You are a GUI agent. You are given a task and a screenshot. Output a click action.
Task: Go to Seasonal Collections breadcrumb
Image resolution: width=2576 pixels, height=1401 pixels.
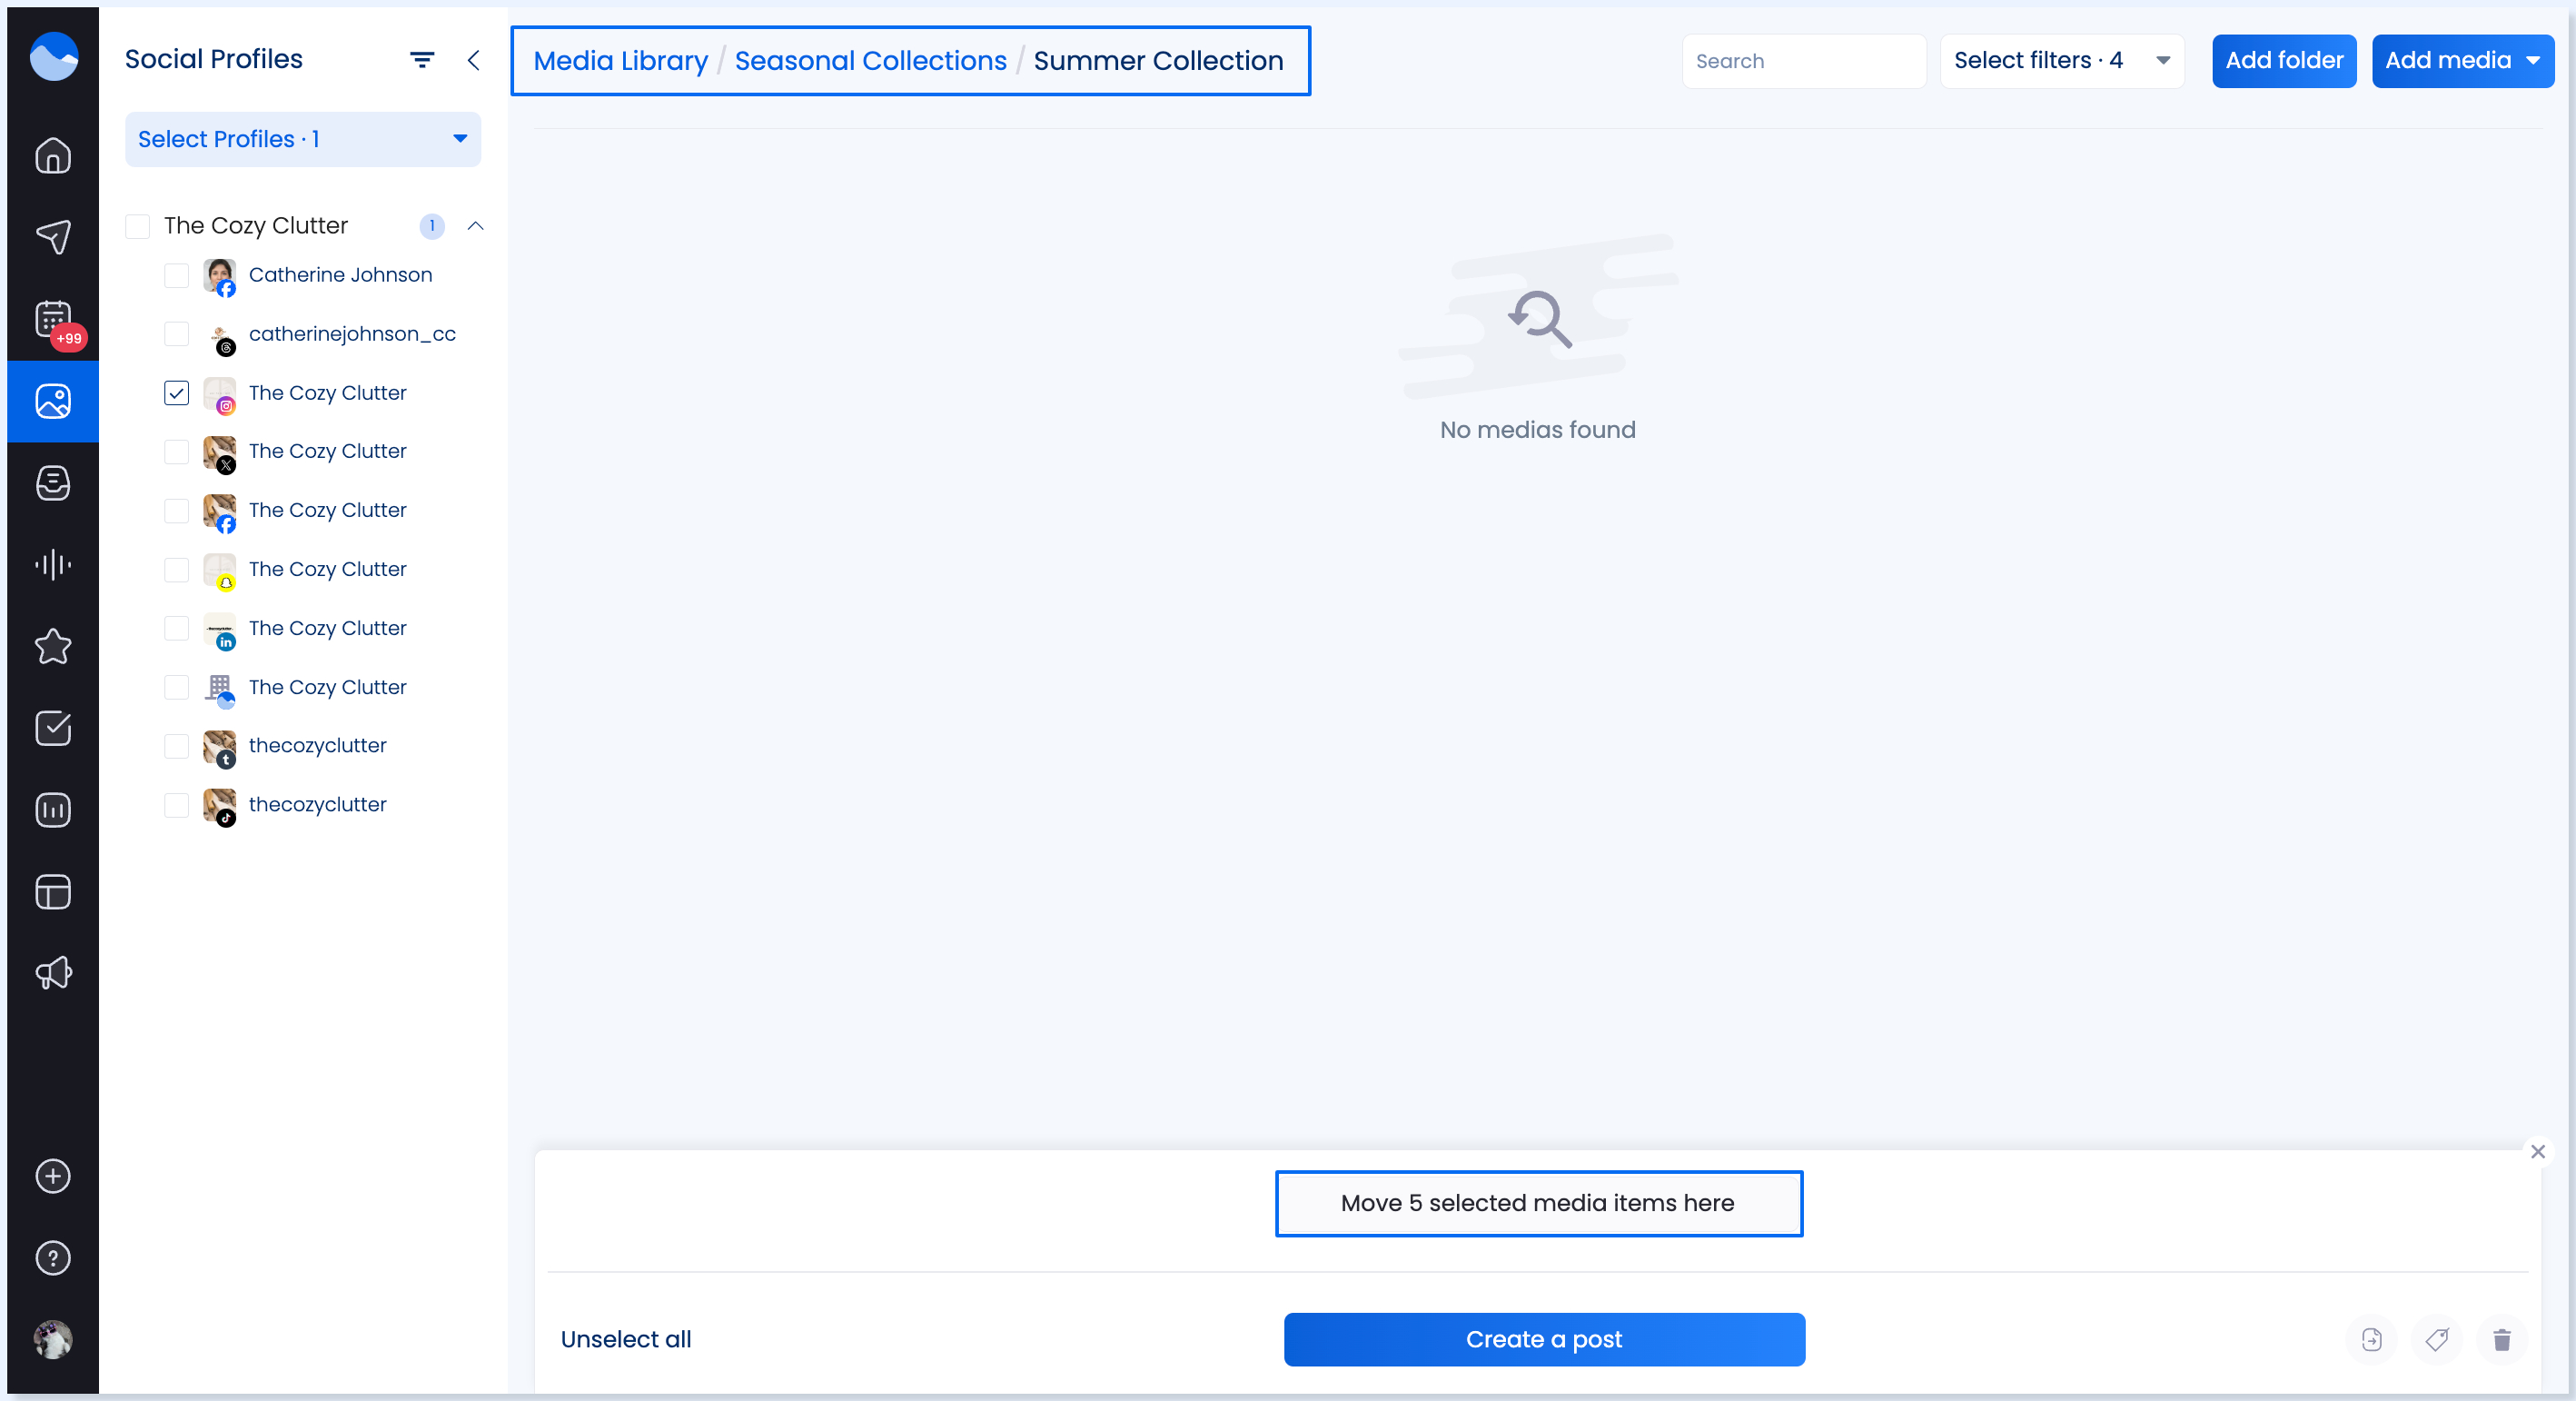pos(870,61)
